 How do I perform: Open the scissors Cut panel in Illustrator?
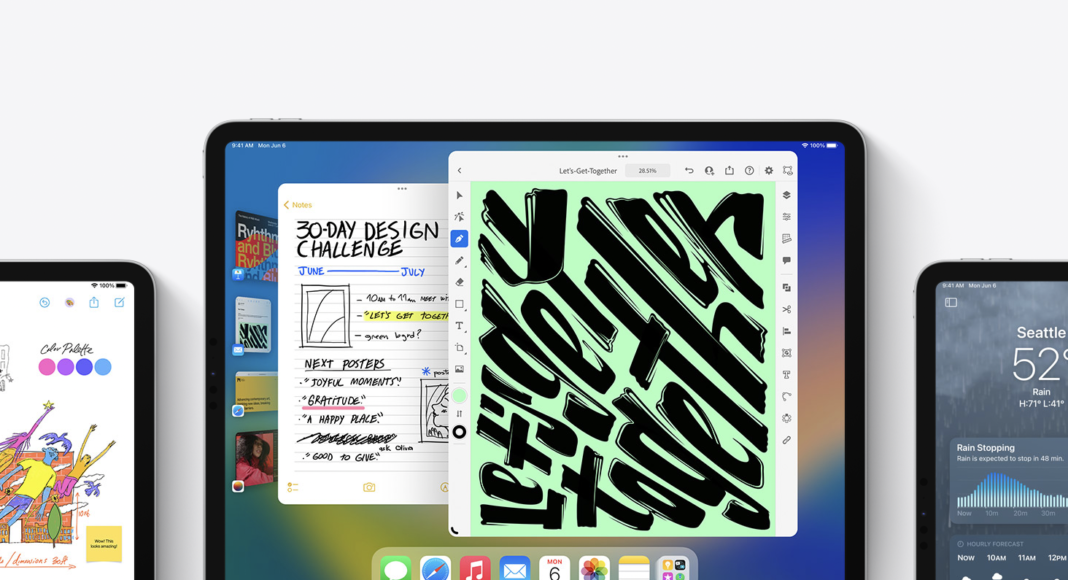coord(787,310)
